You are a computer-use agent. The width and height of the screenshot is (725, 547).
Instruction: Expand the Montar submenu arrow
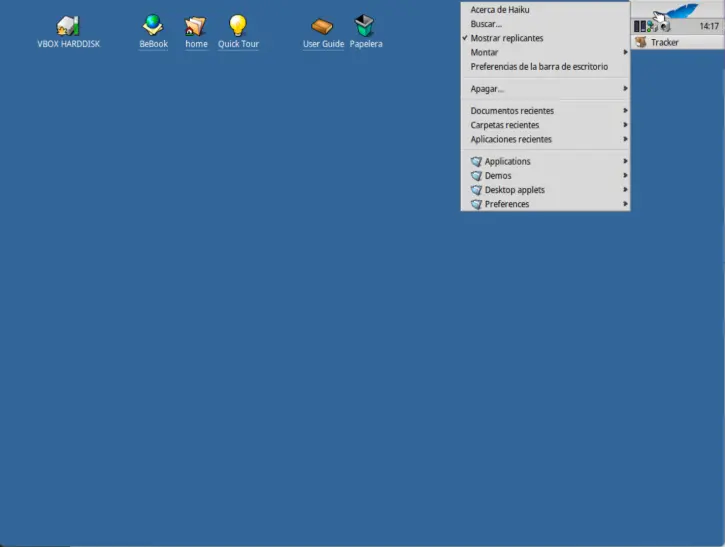click(x=625, y=52)
